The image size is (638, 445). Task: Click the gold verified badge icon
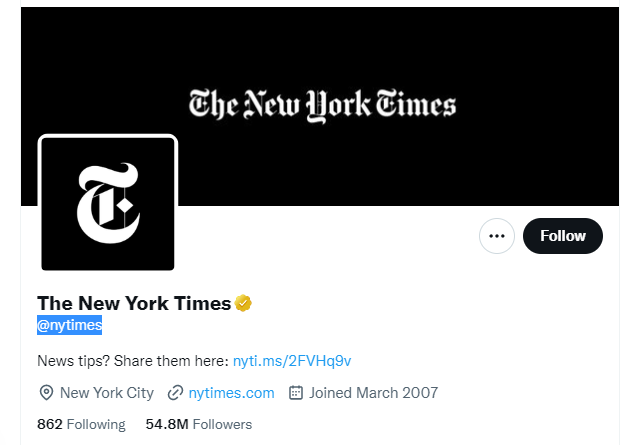pos(243,303)
